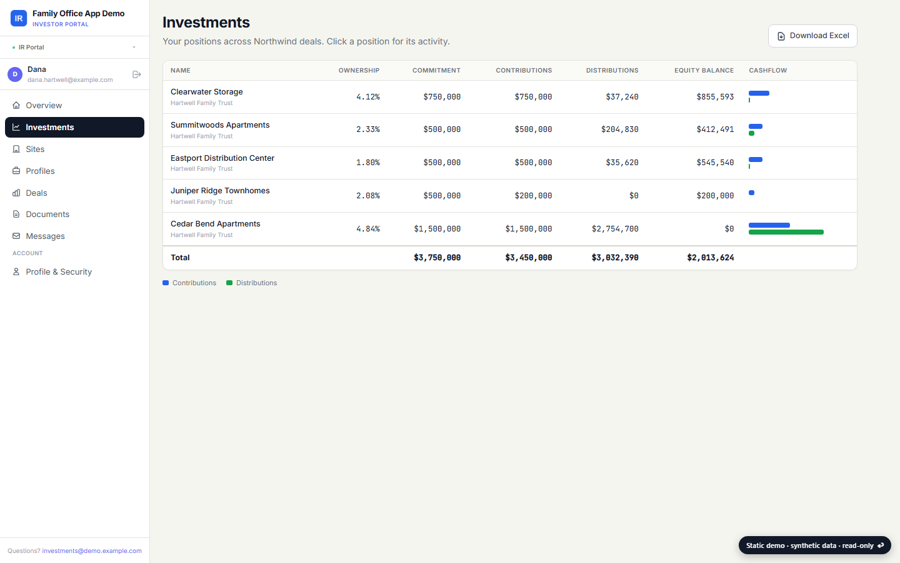Open the Profiles section

(x=75, y=171)
